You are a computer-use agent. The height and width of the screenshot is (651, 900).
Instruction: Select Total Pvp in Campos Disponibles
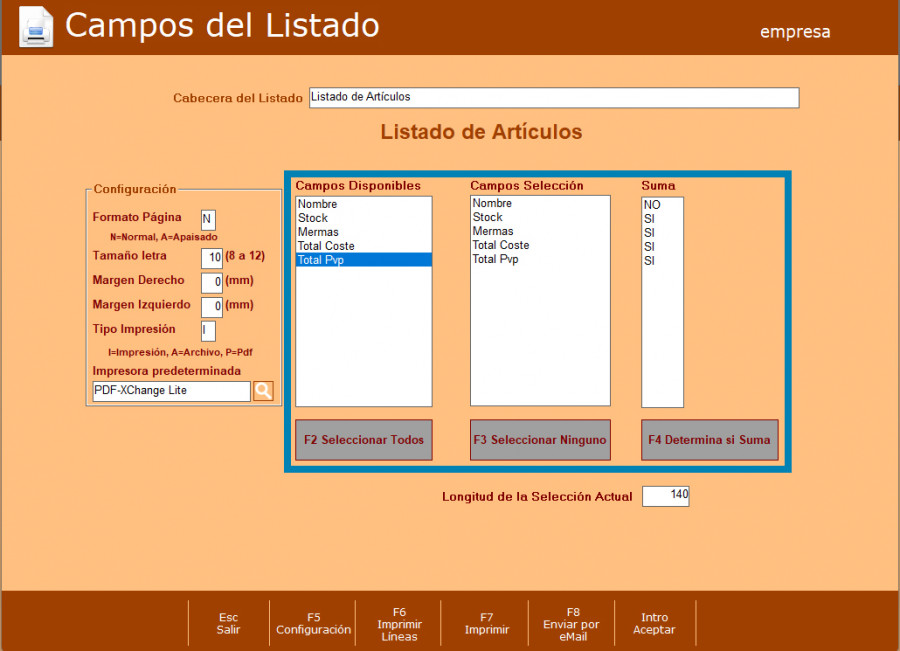tap(322, 260)
